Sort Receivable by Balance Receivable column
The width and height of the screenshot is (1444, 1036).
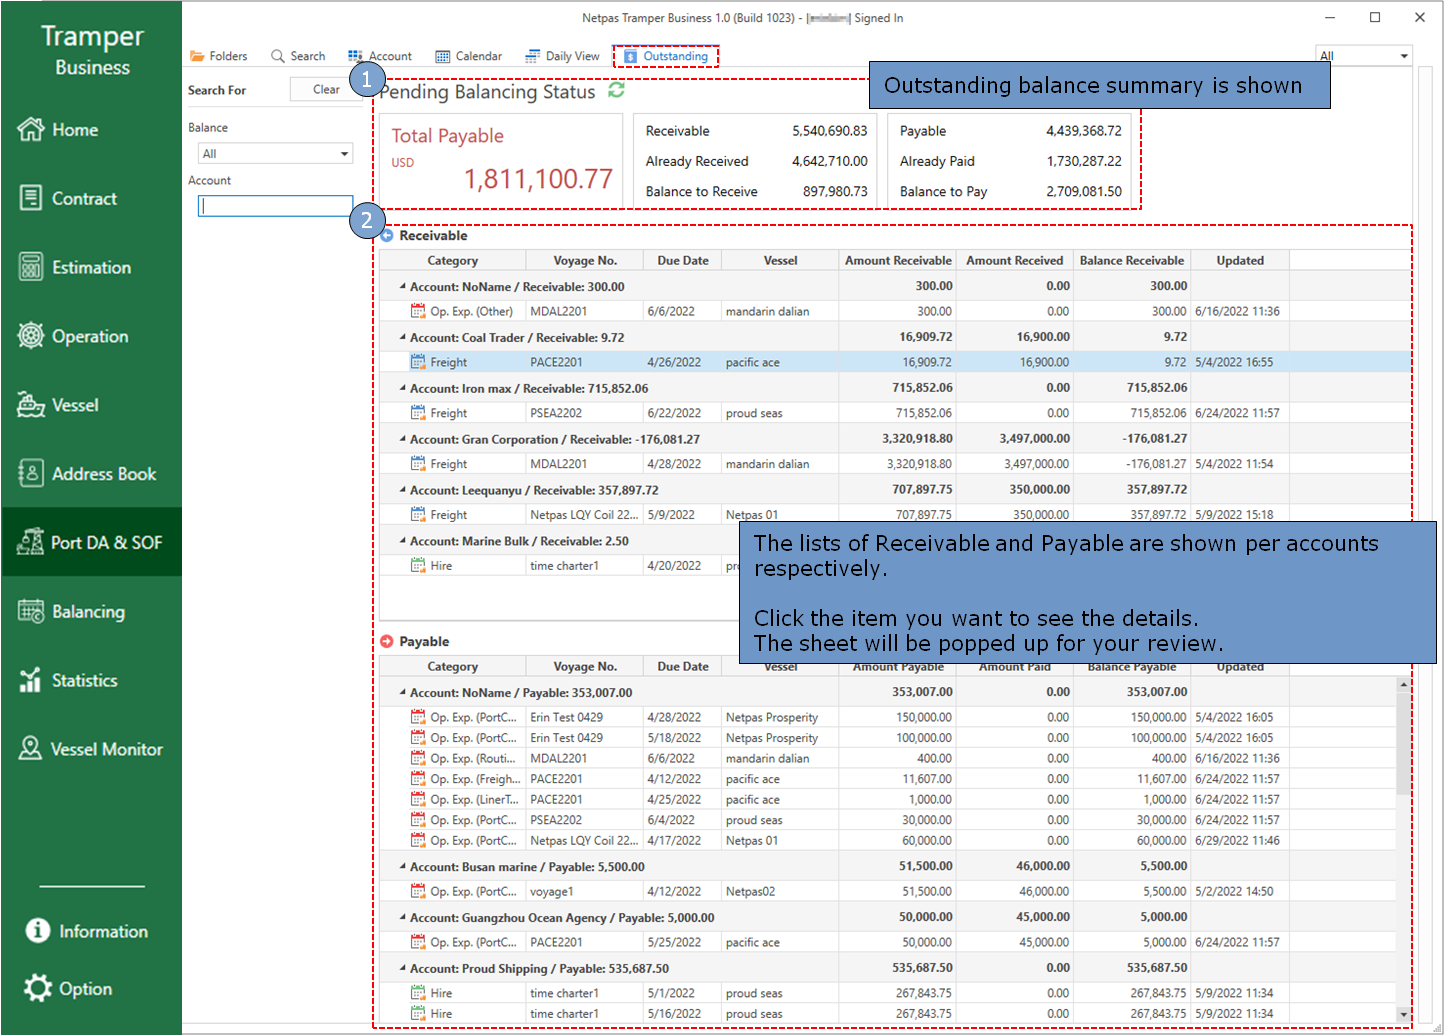coord(1131,260)
